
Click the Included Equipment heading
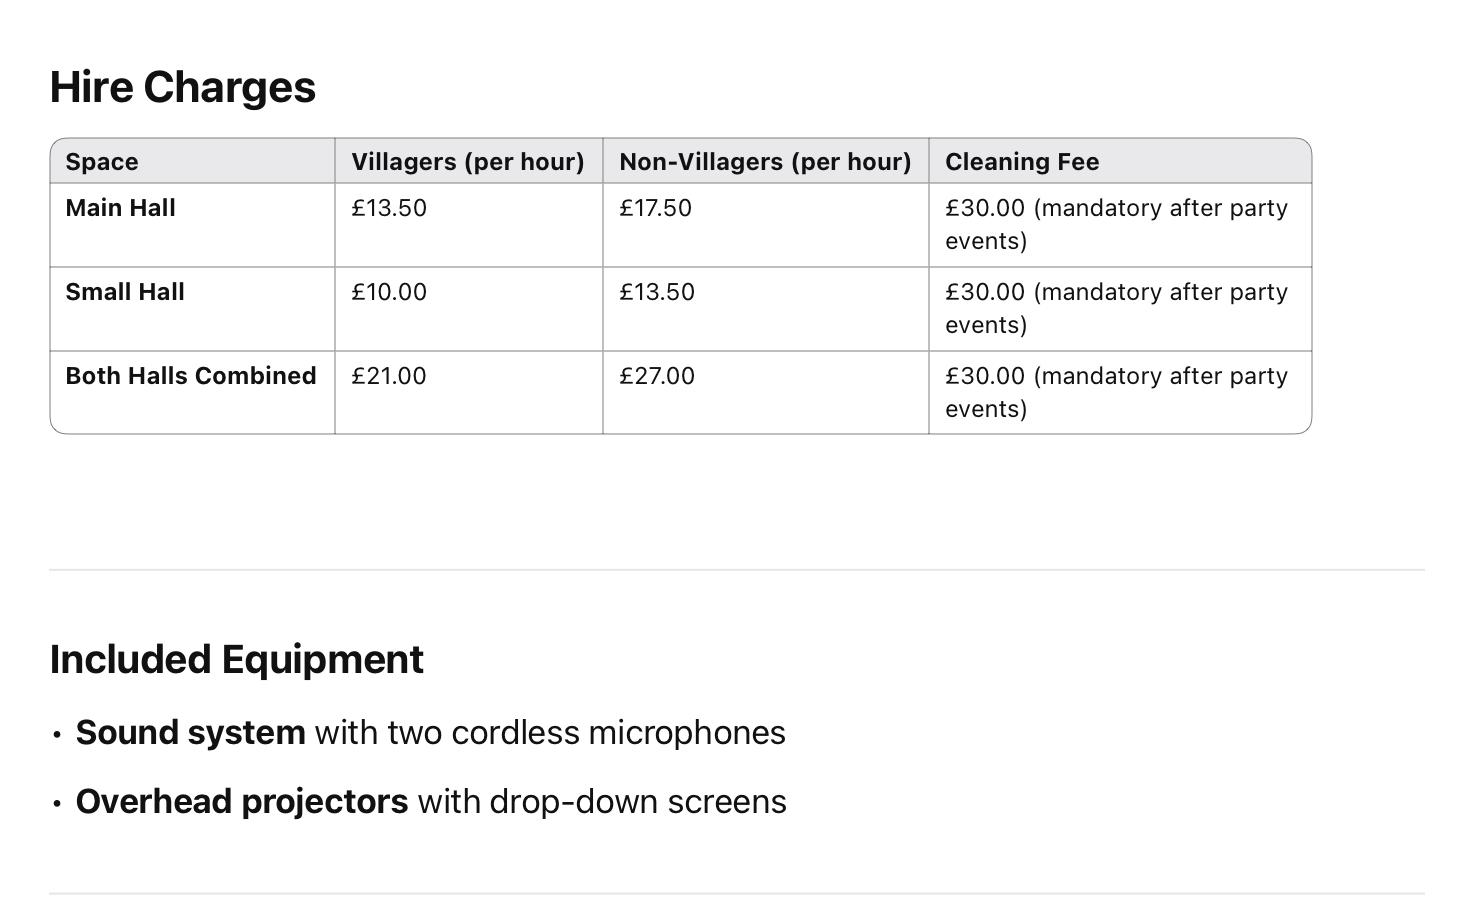pyautogui.click(x=237, y=660)
